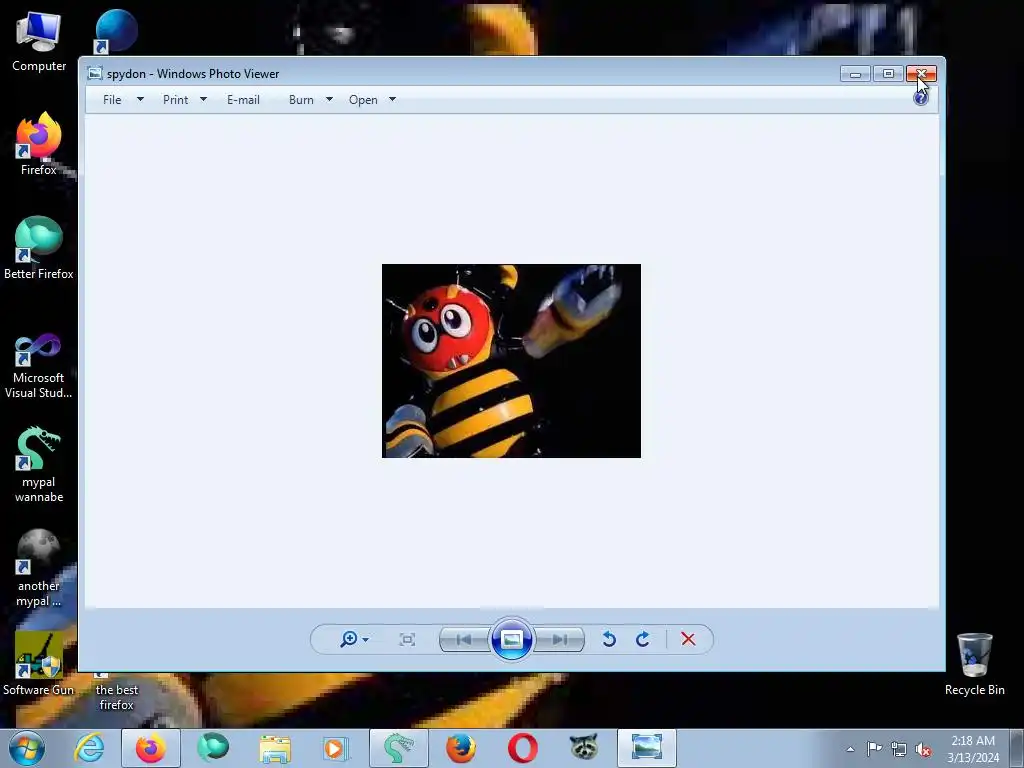Click the muted volume tray icon
Image resolution: width=1024 pixels, height=768 pixels.
tap(923, 750)
